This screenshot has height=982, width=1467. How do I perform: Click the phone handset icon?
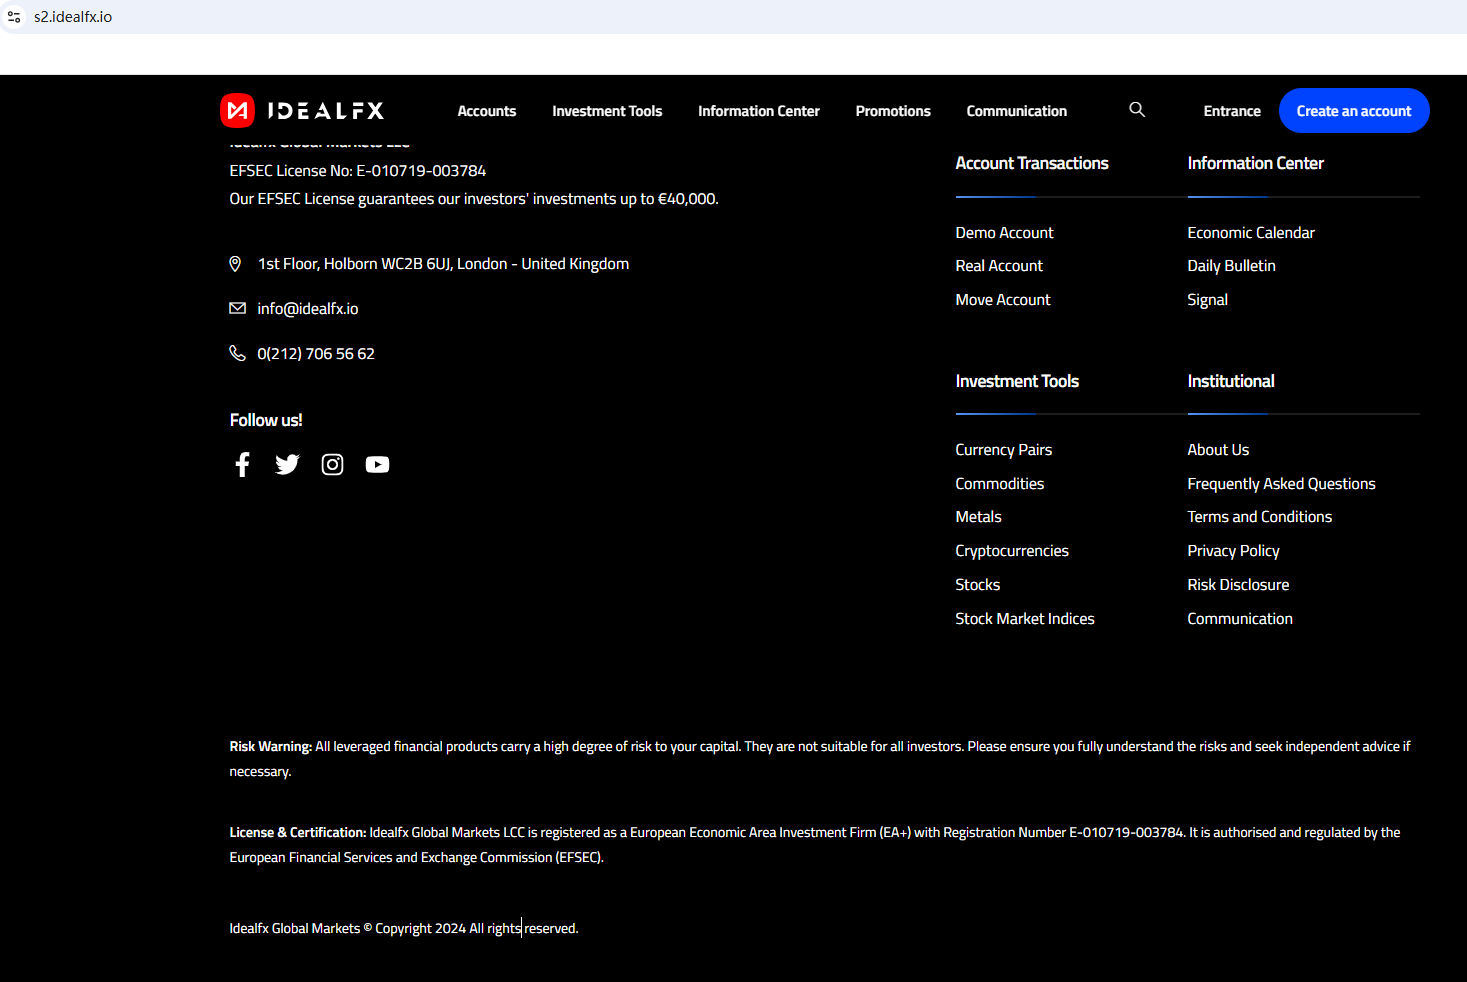(237, 353)
